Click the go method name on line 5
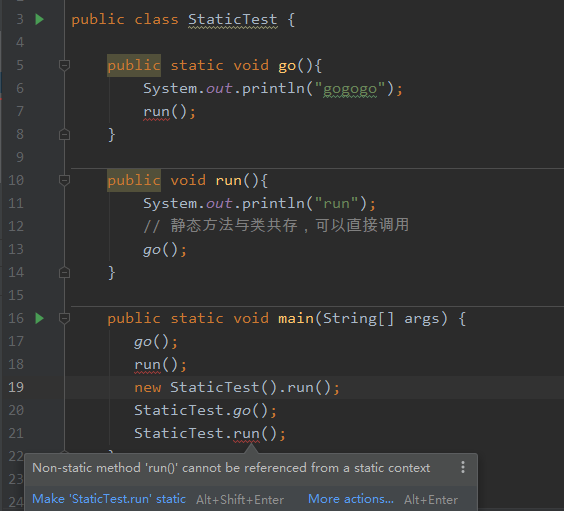The image size is (564, 511). pos(287,66)
